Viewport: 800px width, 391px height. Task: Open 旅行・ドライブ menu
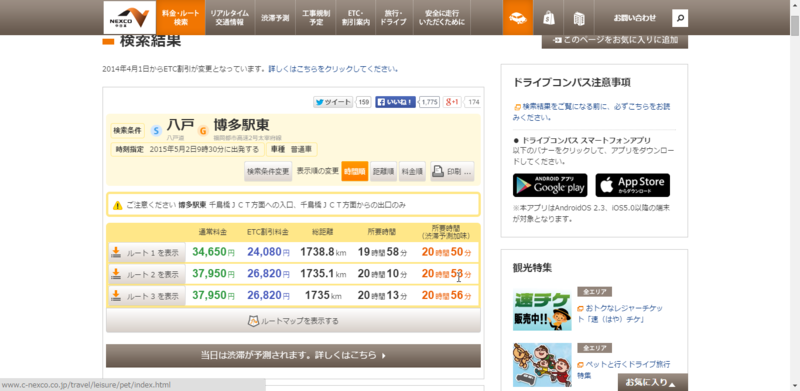point(393,18)
